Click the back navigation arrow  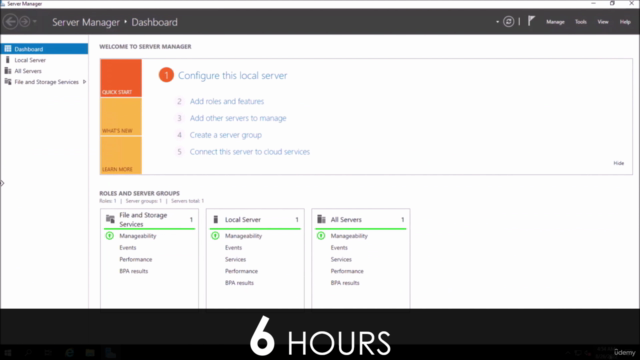[11, 22]
